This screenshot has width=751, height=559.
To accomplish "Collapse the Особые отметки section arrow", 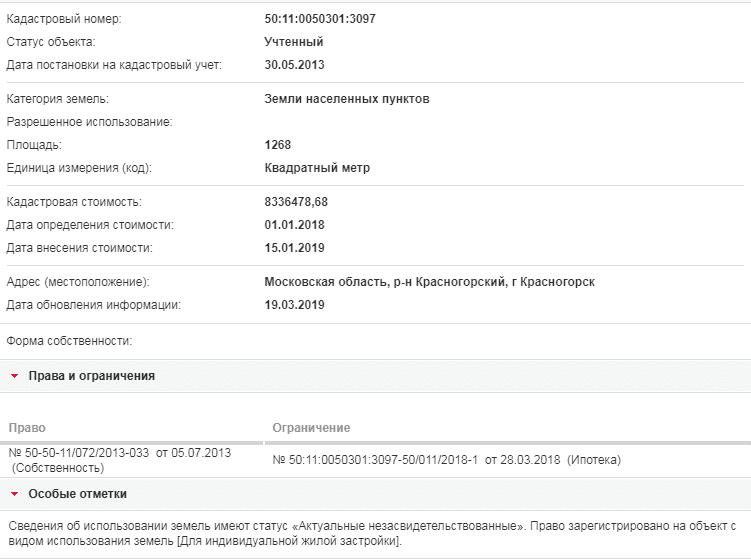I will click(14, 494).
